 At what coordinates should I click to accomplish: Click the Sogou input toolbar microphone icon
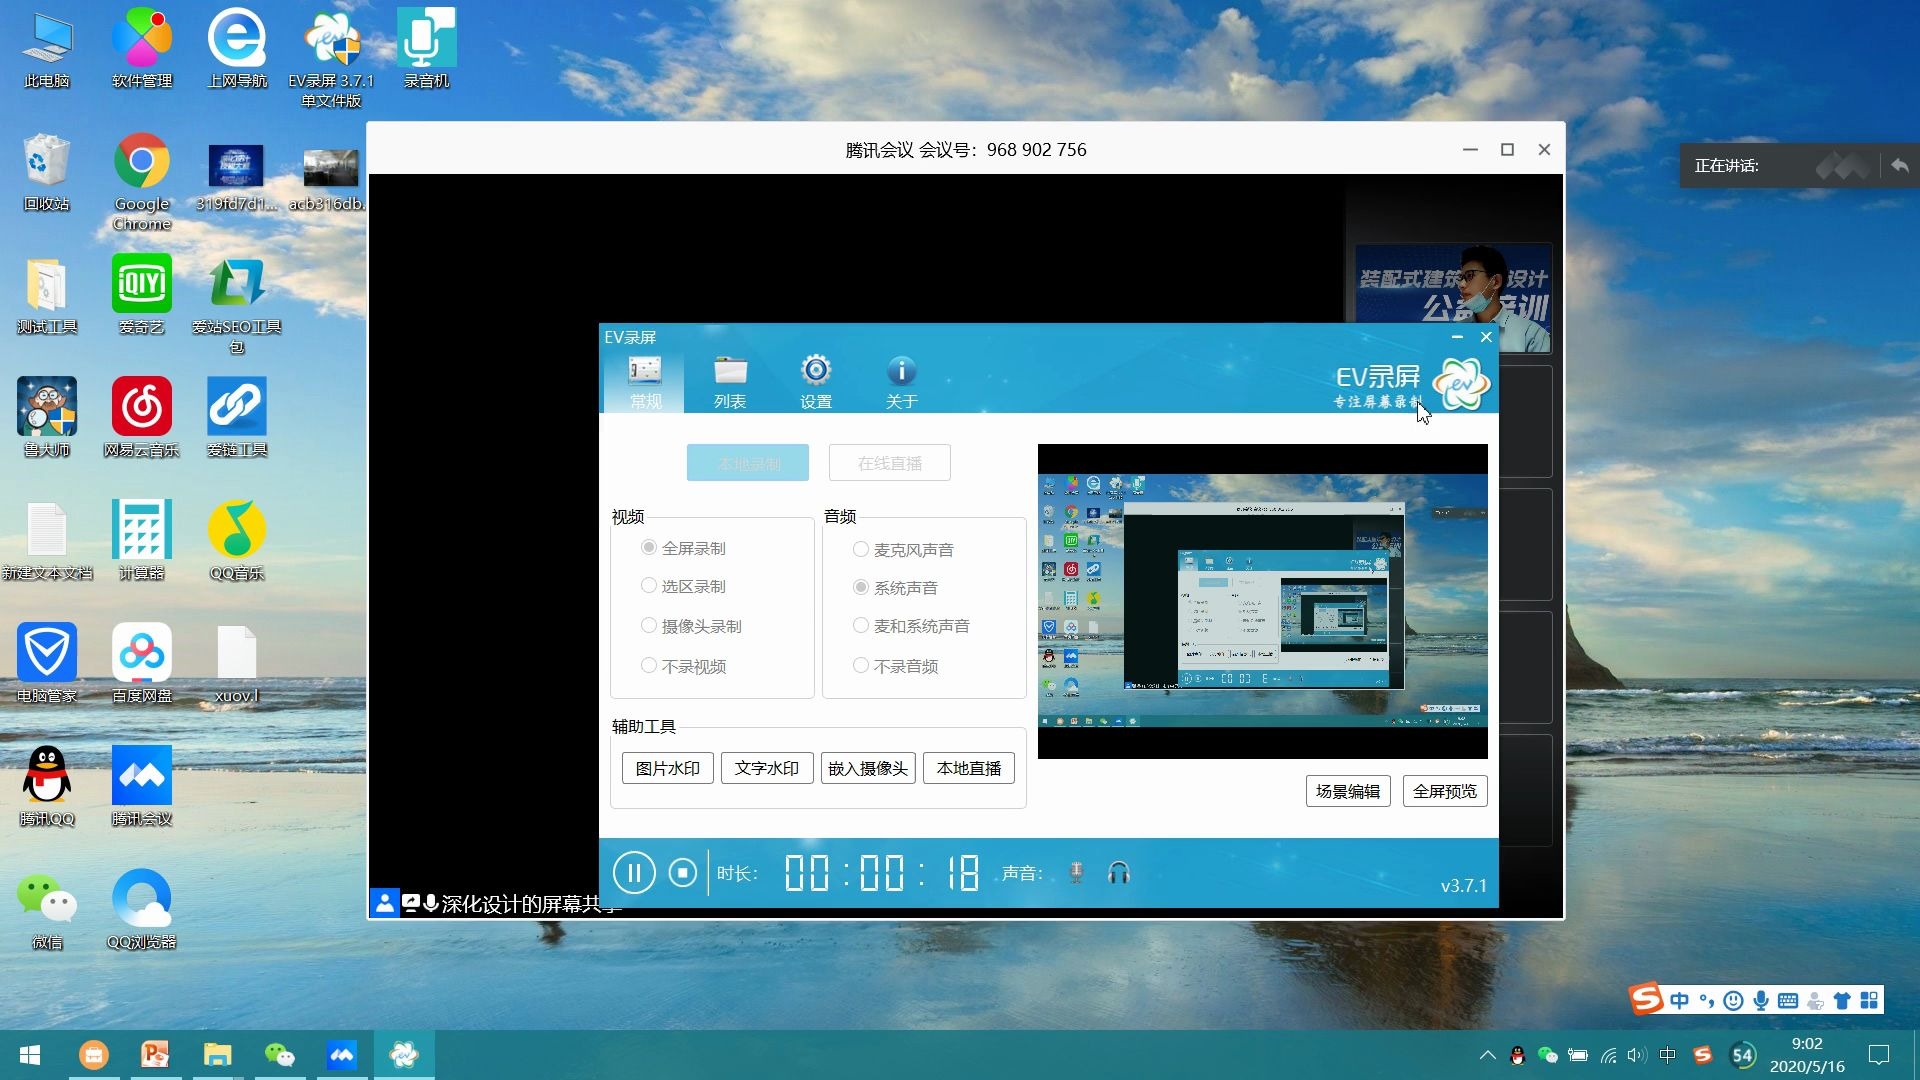pos(1761,1000)
